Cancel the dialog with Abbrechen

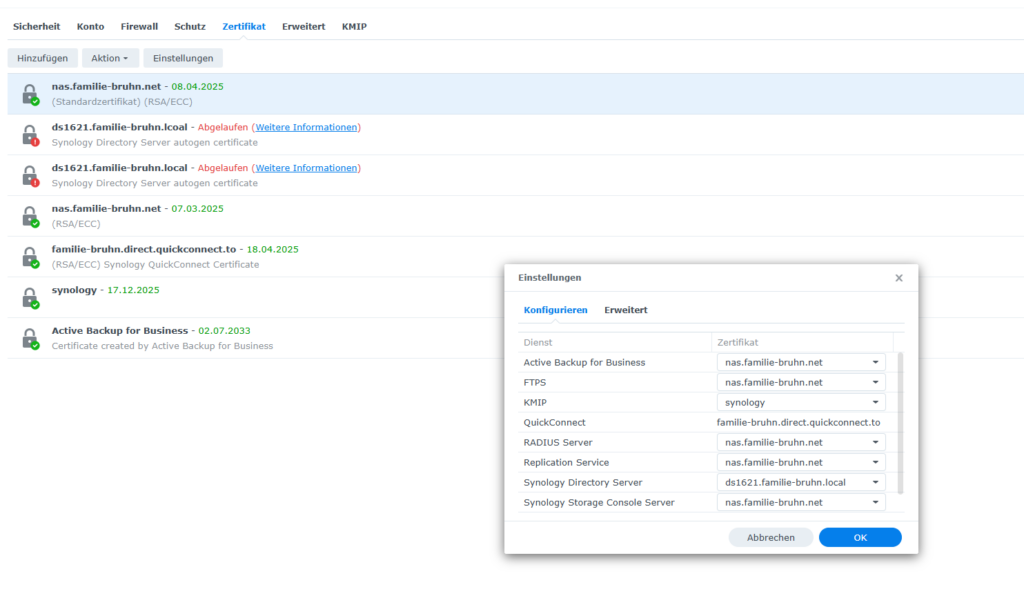coord(770,537)
